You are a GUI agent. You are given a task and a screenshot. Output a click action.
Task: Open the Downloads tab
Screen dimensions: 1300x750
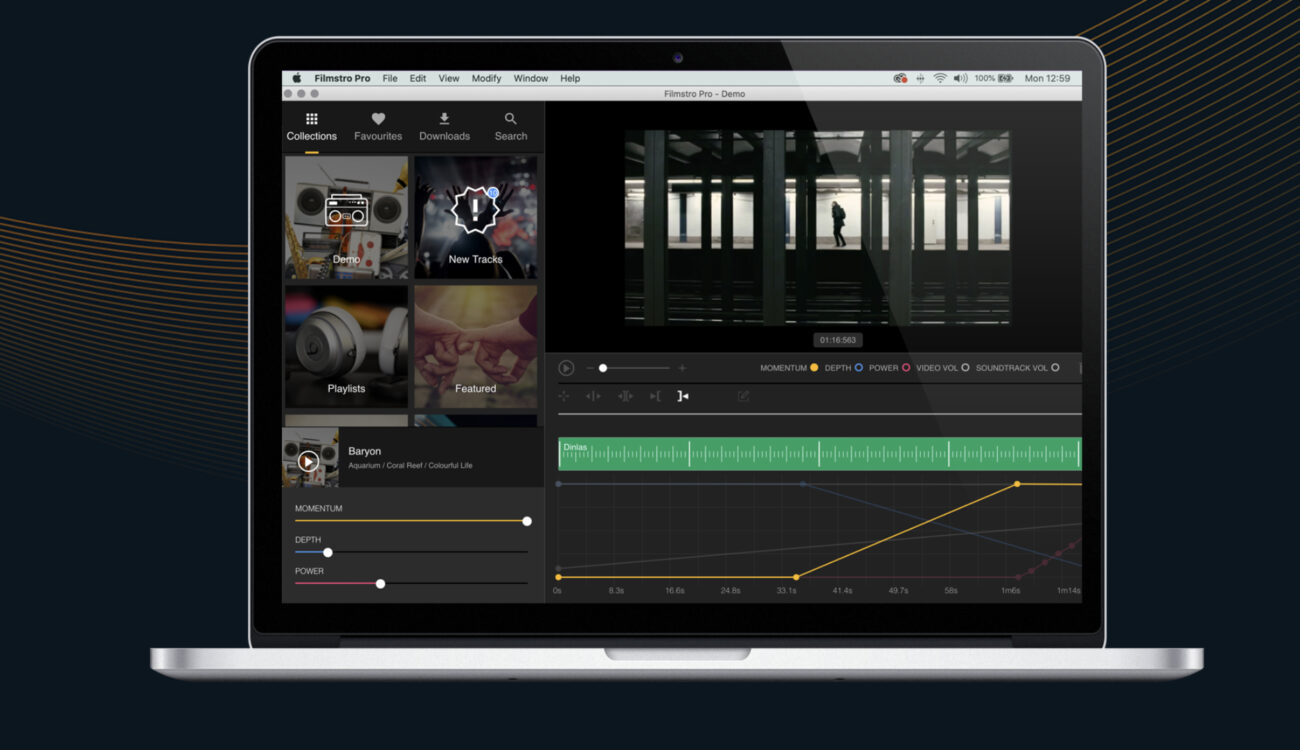(x=444, y=127)
